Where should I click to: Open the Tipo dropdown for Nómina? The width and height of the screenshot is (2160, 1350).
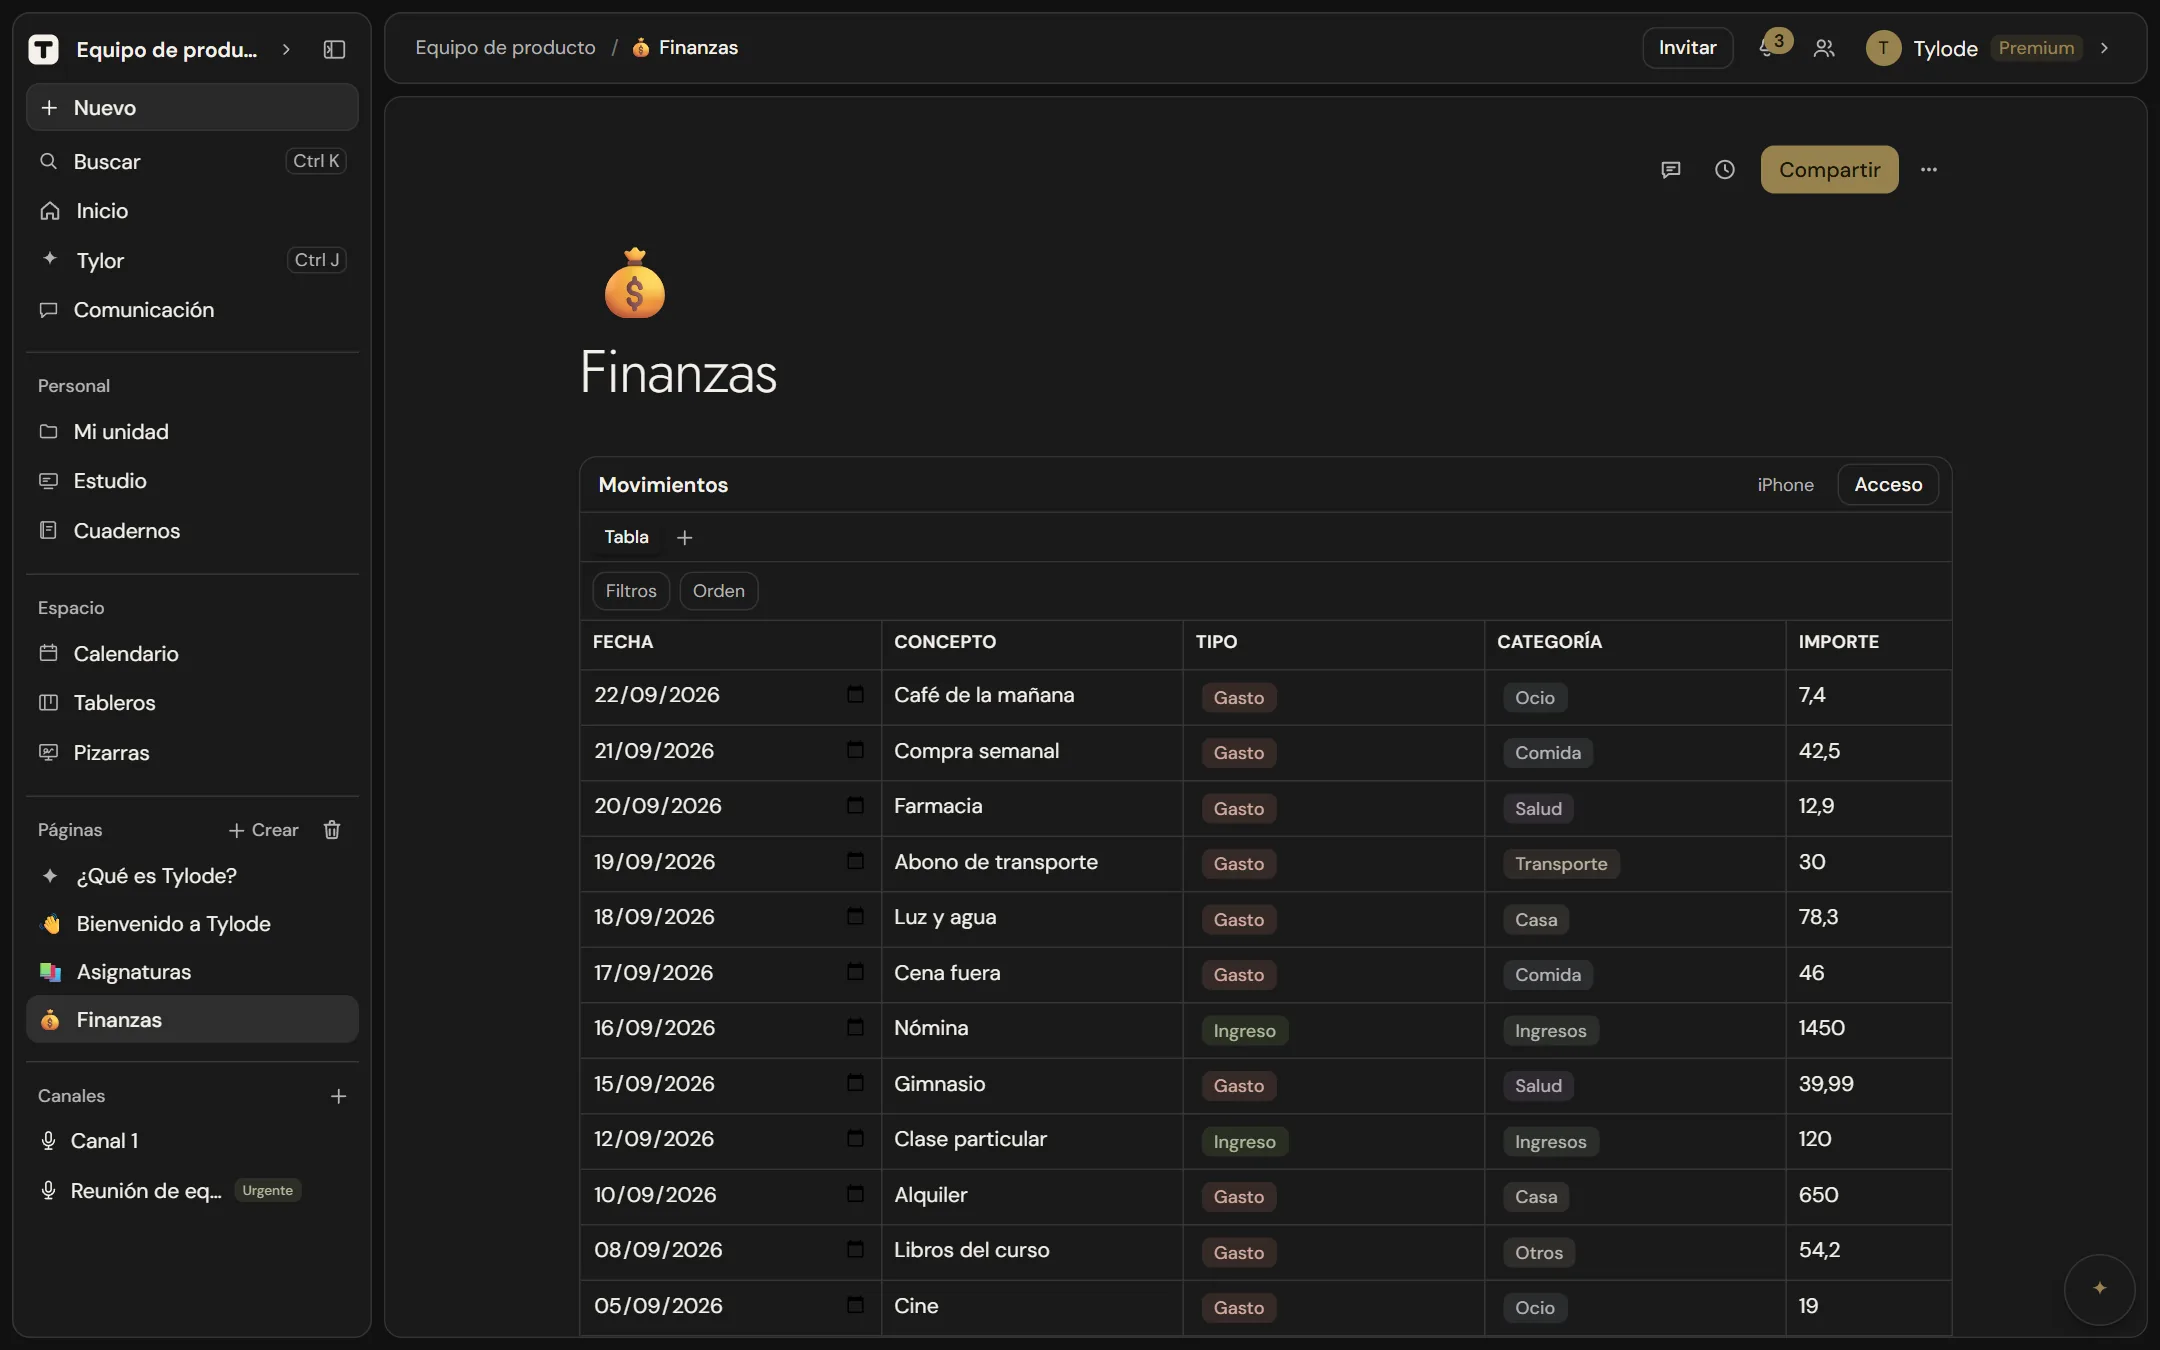(1244, 1031)
